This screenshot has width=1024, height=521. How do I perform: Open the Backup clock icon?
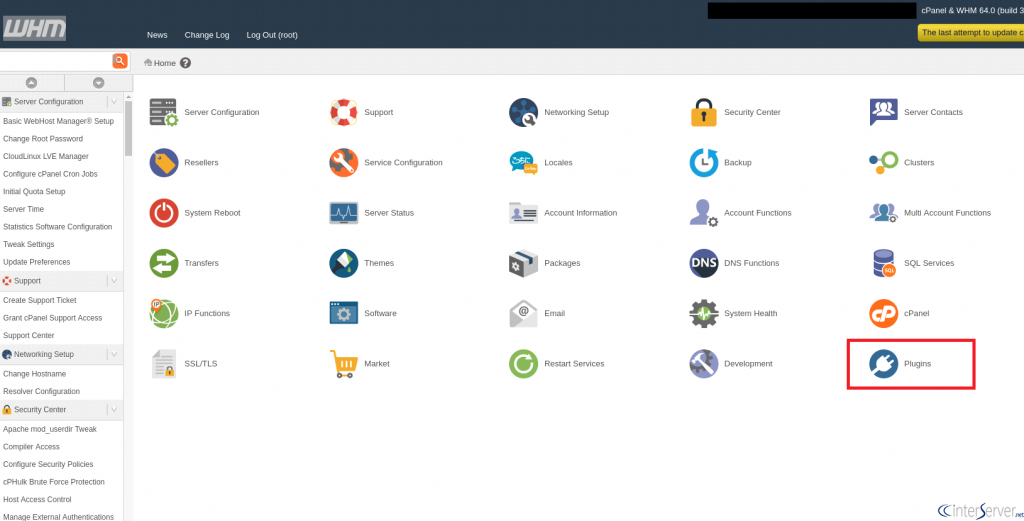(703, 163)
